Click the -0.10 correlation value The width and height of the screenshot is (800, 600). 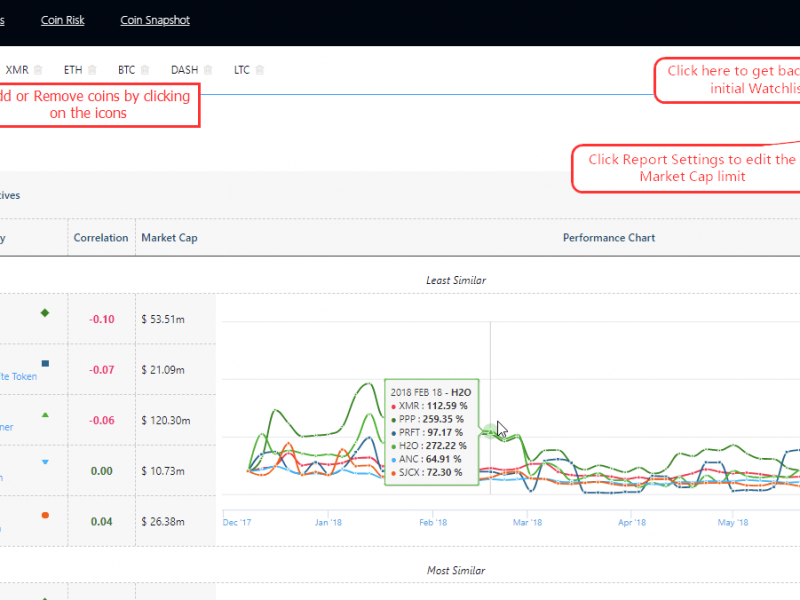pyautogui.click(x=101, y=320)
